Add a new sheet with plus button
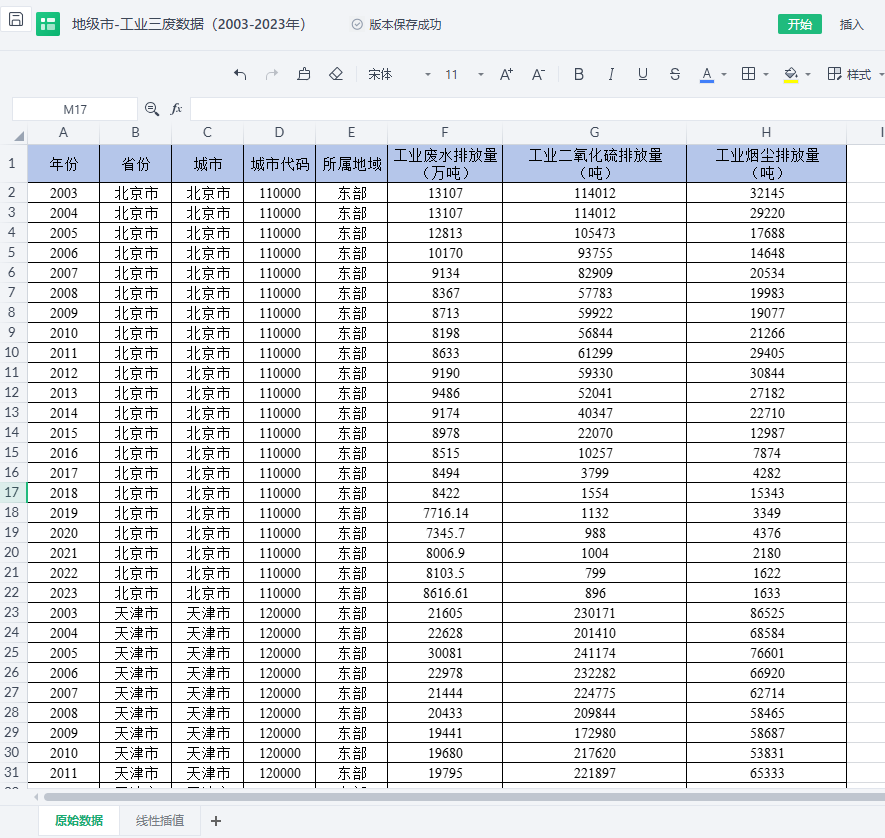This screenshot has height=838, width=885. (216, 821)
